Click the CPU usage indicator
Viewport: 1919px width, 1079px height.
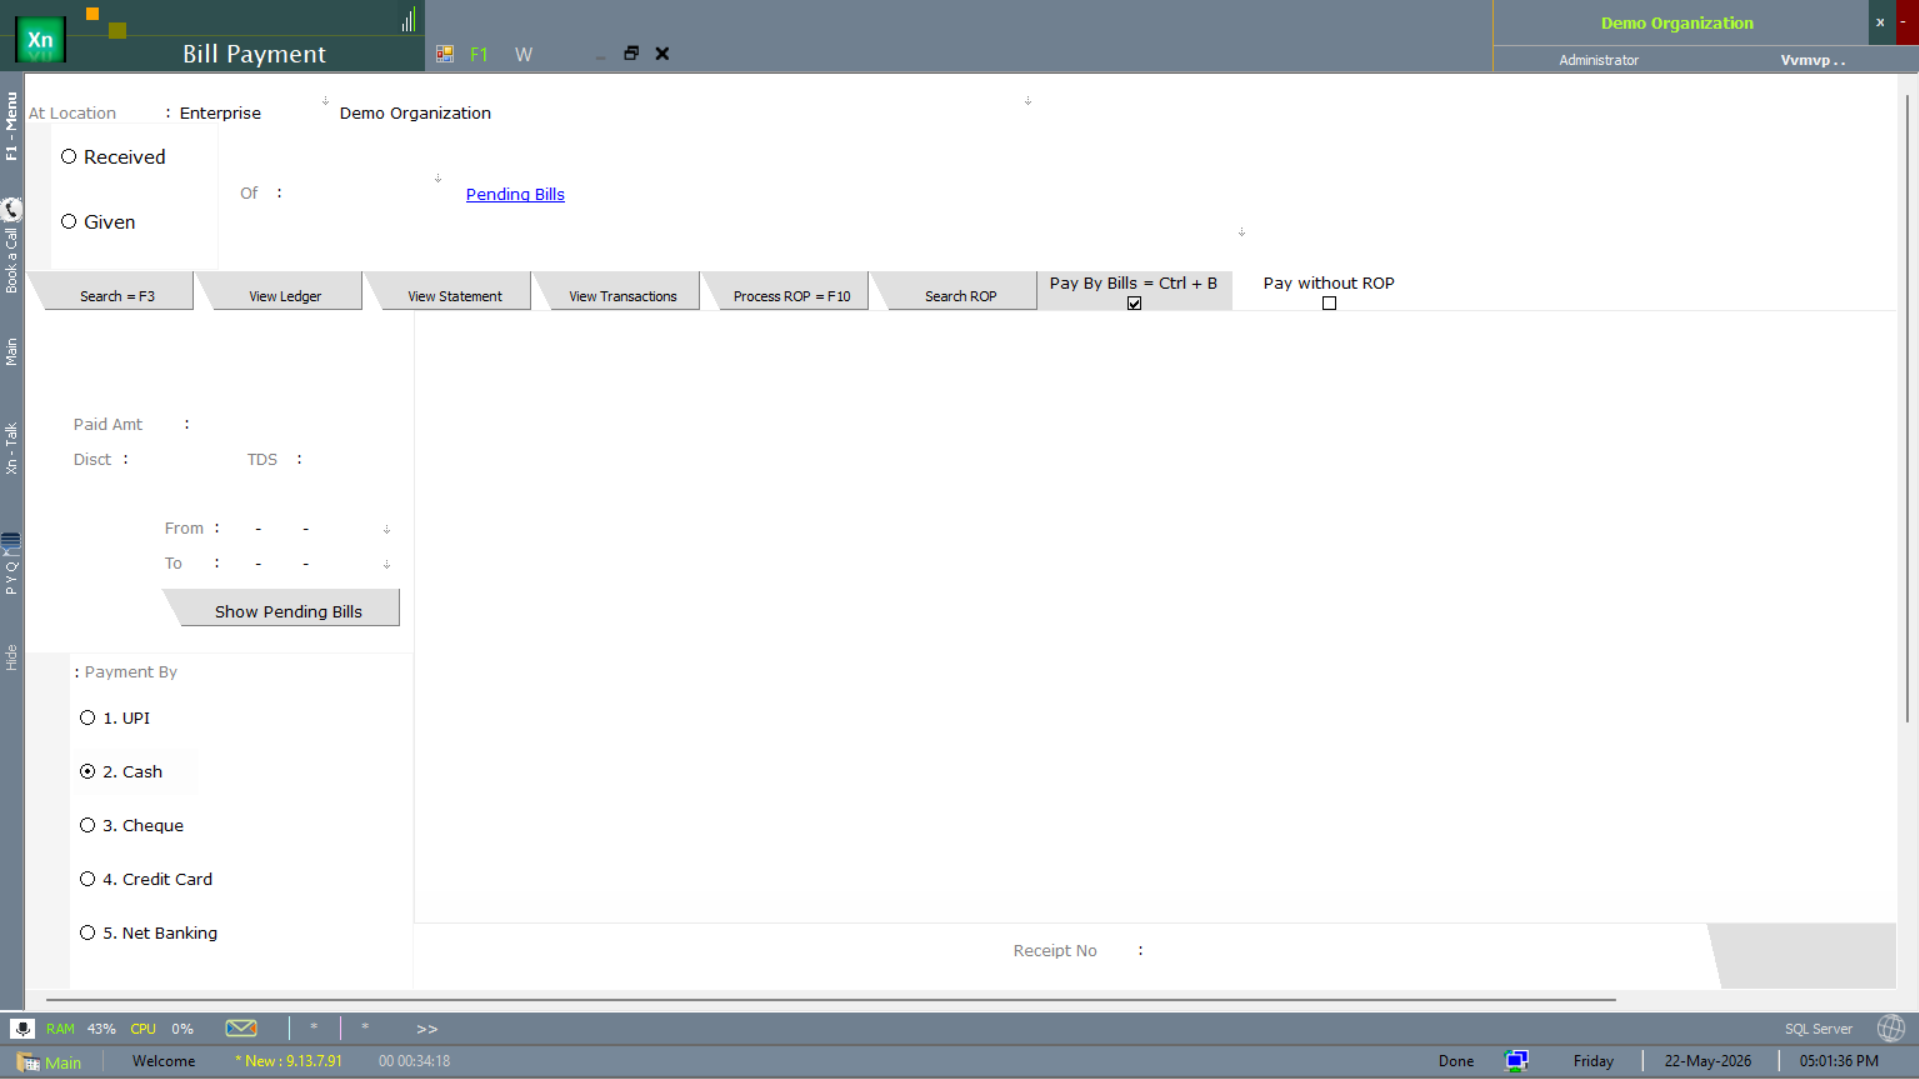(162, 1029)
